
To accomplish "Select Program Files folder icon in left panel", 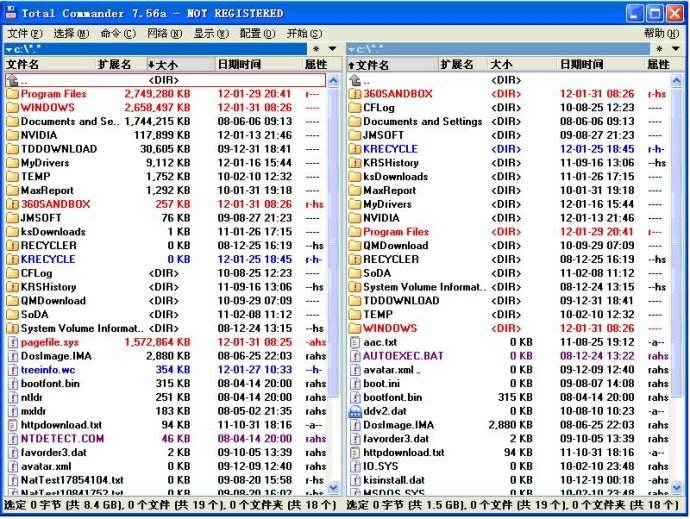I will pyautogui.click(x=13, y=94).
